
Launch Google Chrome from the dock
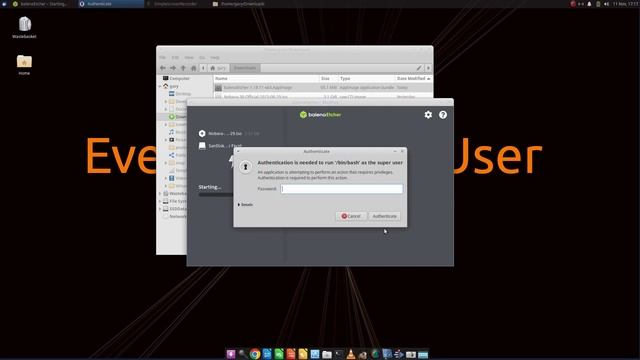255,354
